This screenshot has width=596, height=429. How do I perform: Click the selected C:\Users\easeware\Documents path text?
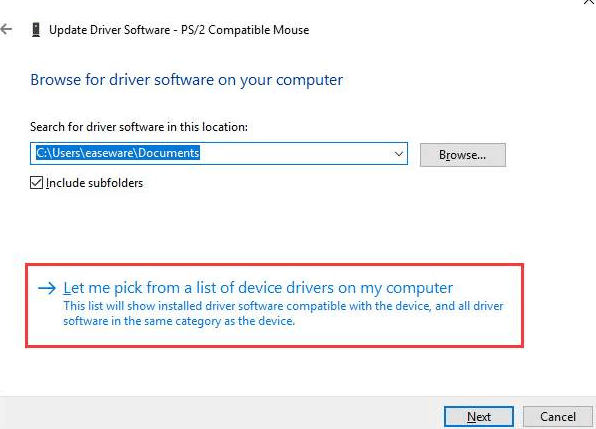point(117,153)
